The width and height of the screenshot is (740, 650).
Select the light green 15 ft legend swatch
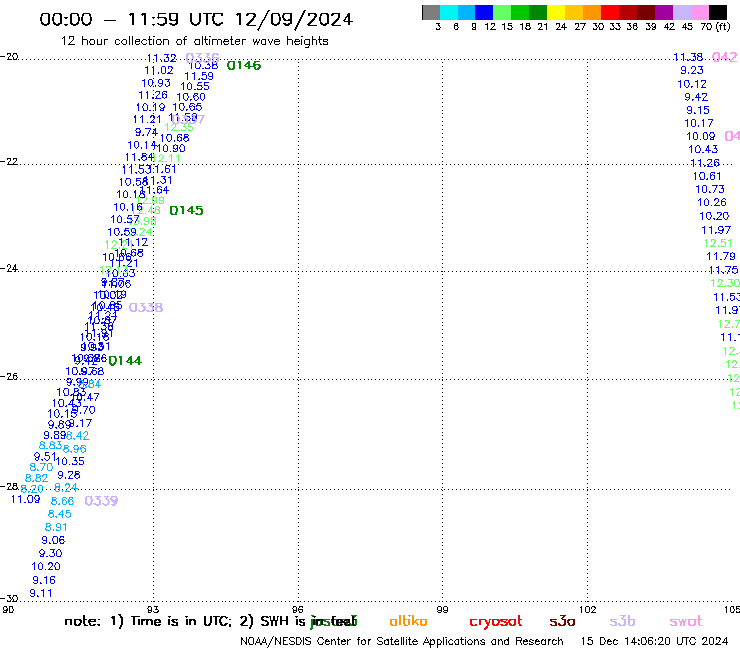502,12
